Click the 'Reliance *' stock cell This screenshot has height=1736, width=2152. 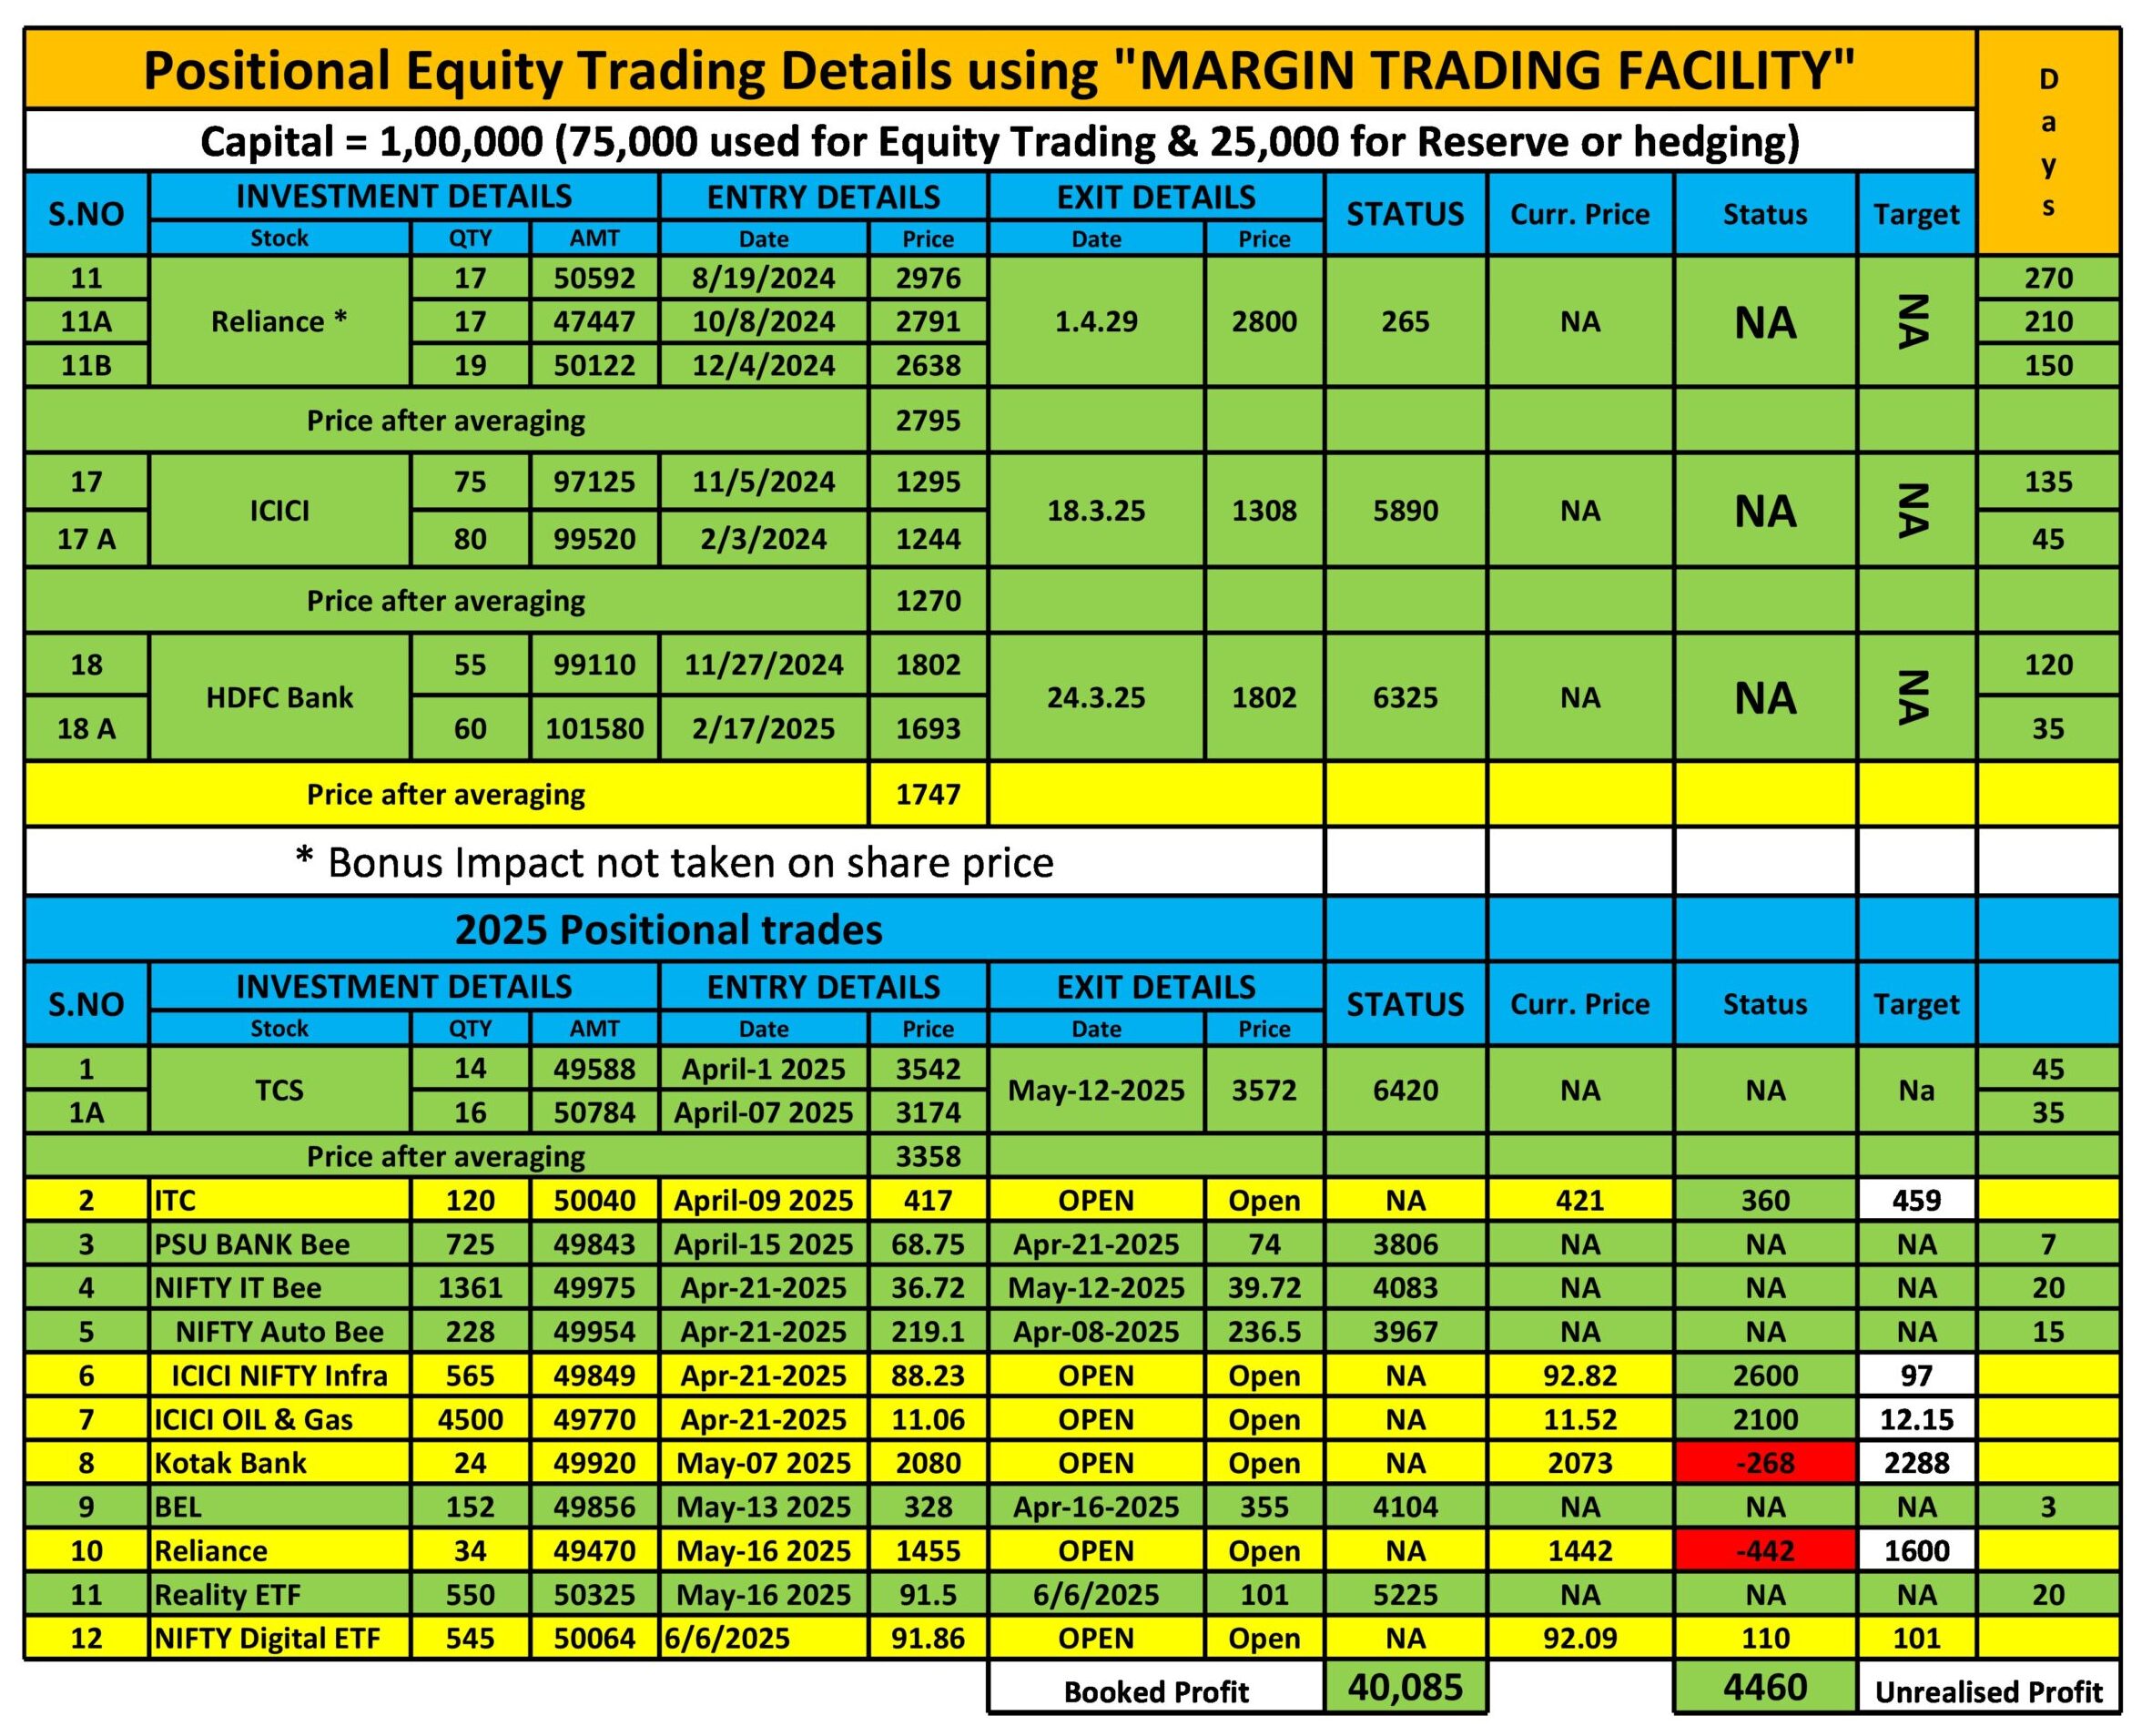[x=279, y=322]
